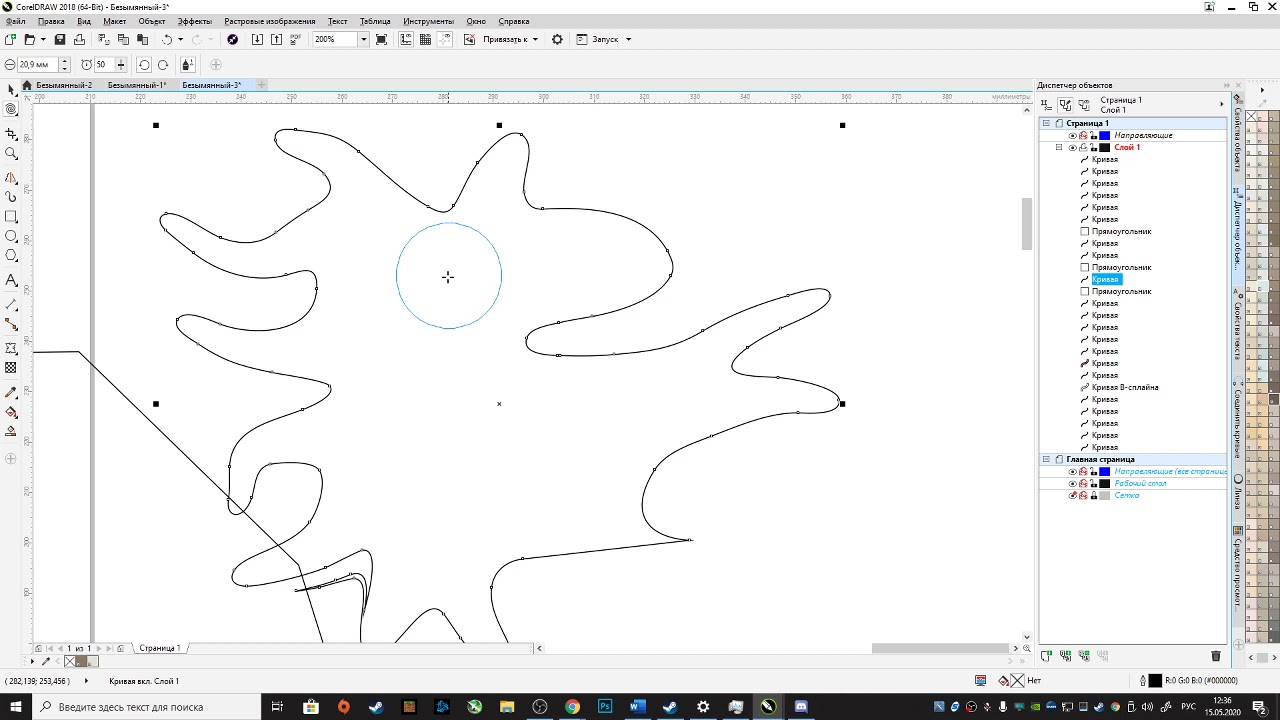Open the Растровые изображения menu
This screenshot has height=720, width=1280.
[270, 21]
